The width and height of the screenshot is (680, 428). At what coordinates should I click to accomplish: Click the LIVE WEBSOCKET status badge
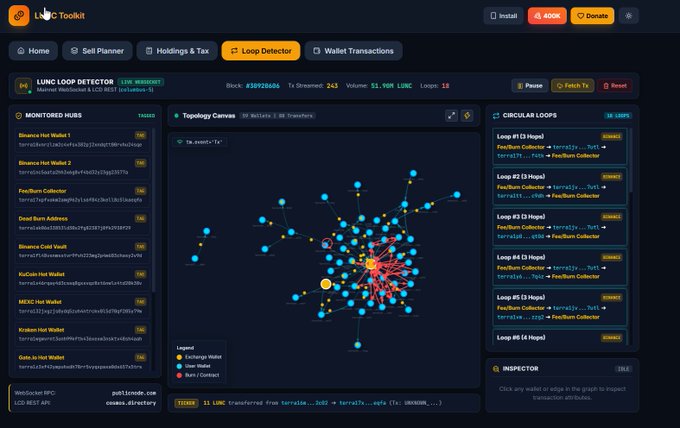141,82
